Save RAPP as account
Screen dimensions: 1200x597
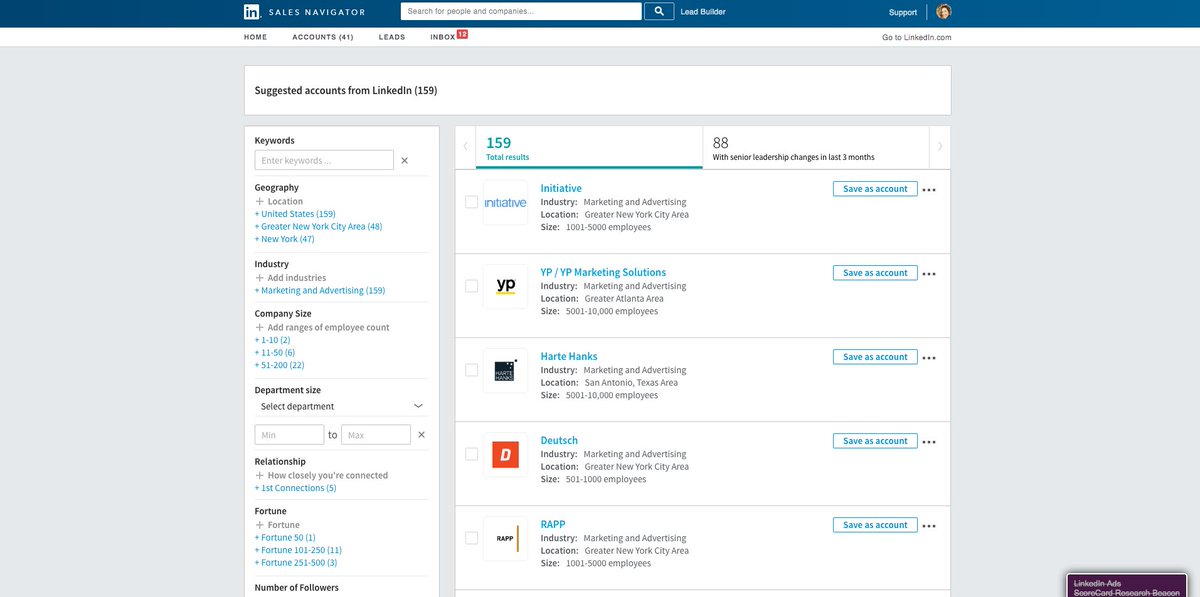(x=875, y=525)
